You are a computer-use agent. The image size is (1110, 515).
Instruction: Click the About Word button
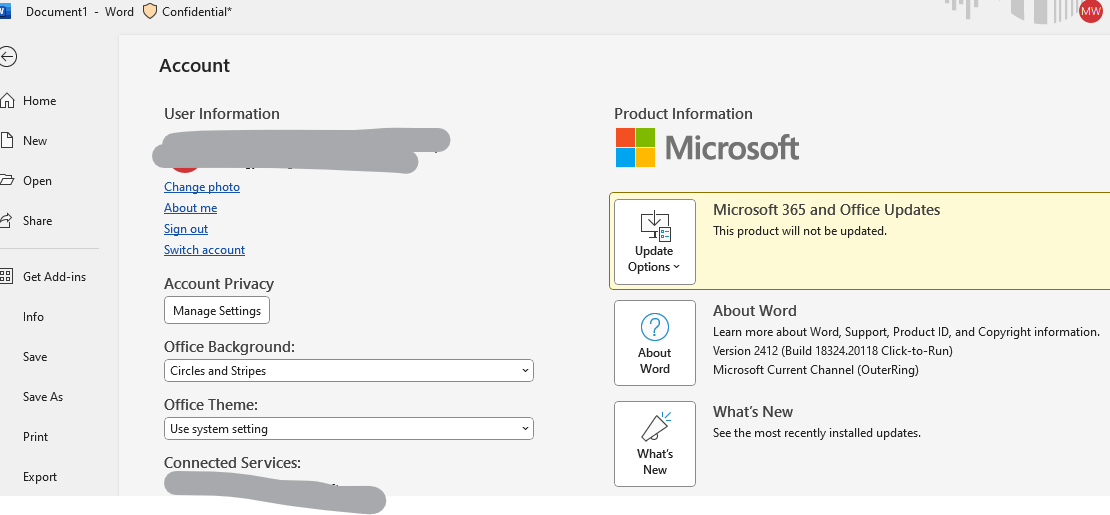point(655,343)
